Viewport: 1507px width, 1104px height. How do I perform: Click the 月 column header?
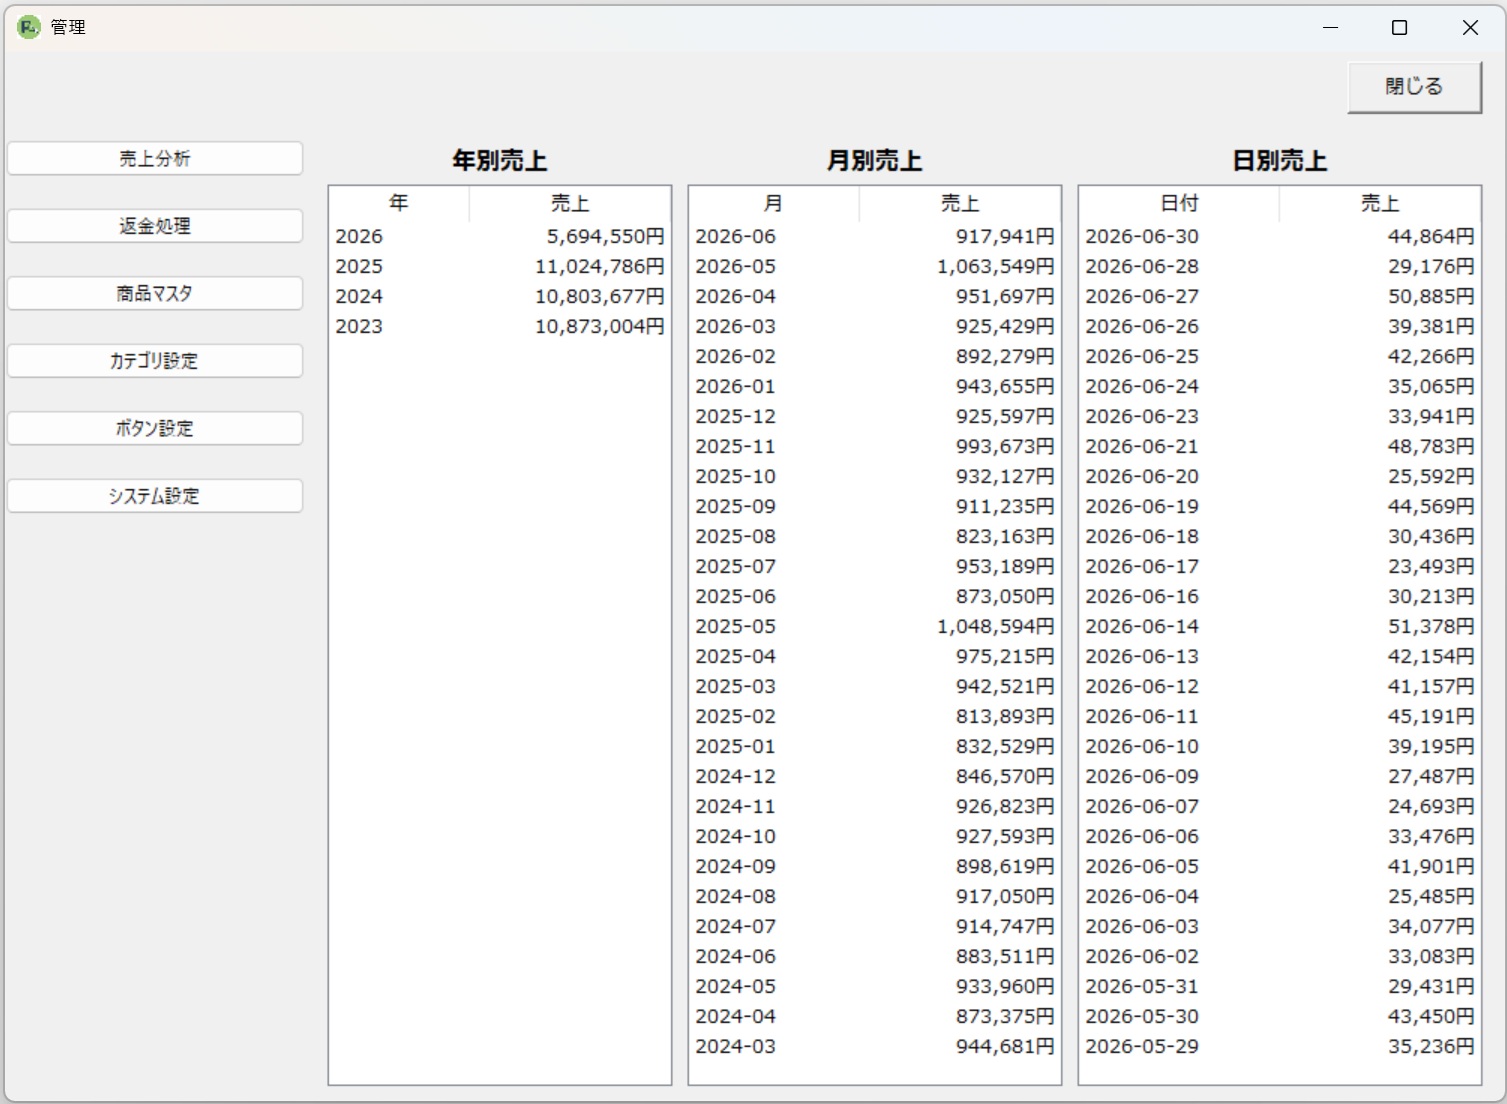click(x=773, y=204)
